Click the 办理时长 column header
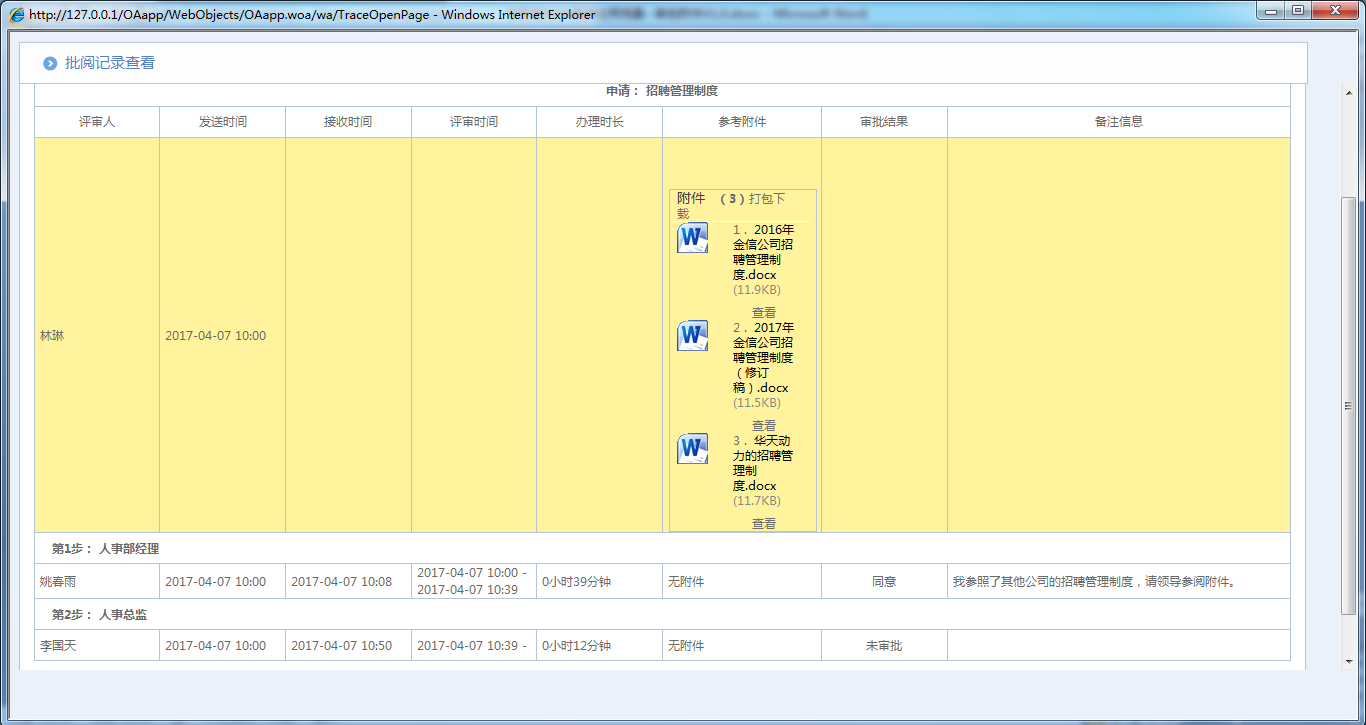The height and width of the screenshot is (725, 1366). pos(600,122)
